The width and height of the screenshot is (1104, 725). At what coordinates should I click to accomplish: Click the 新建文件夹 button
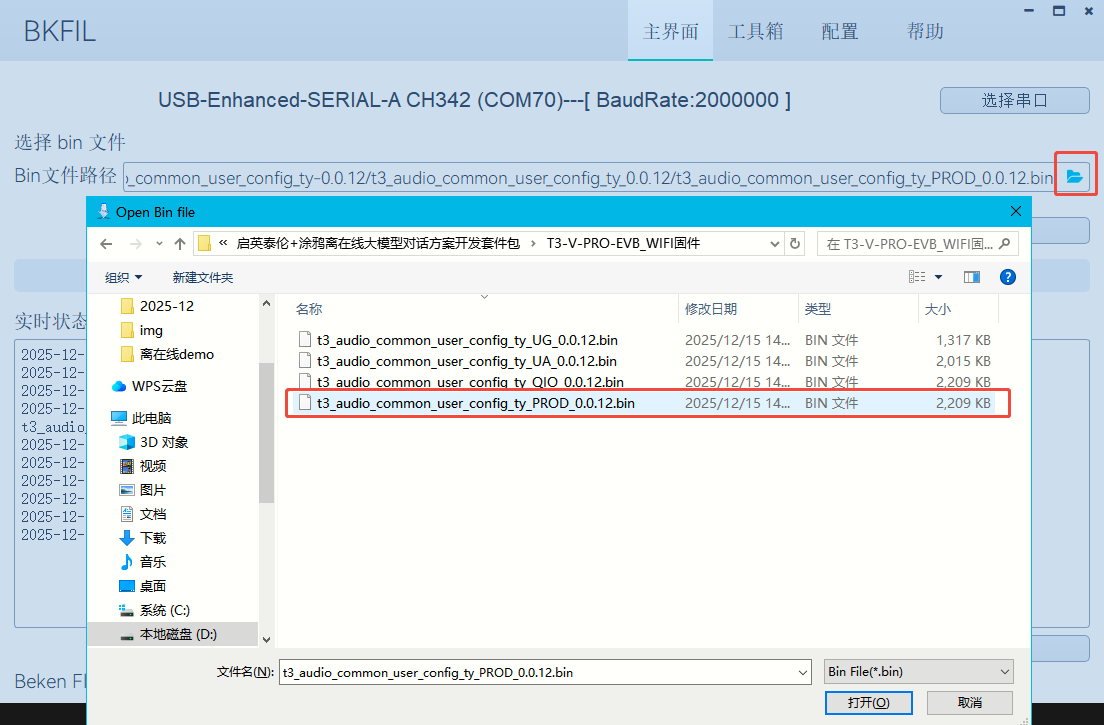click(x=202, y=277)
